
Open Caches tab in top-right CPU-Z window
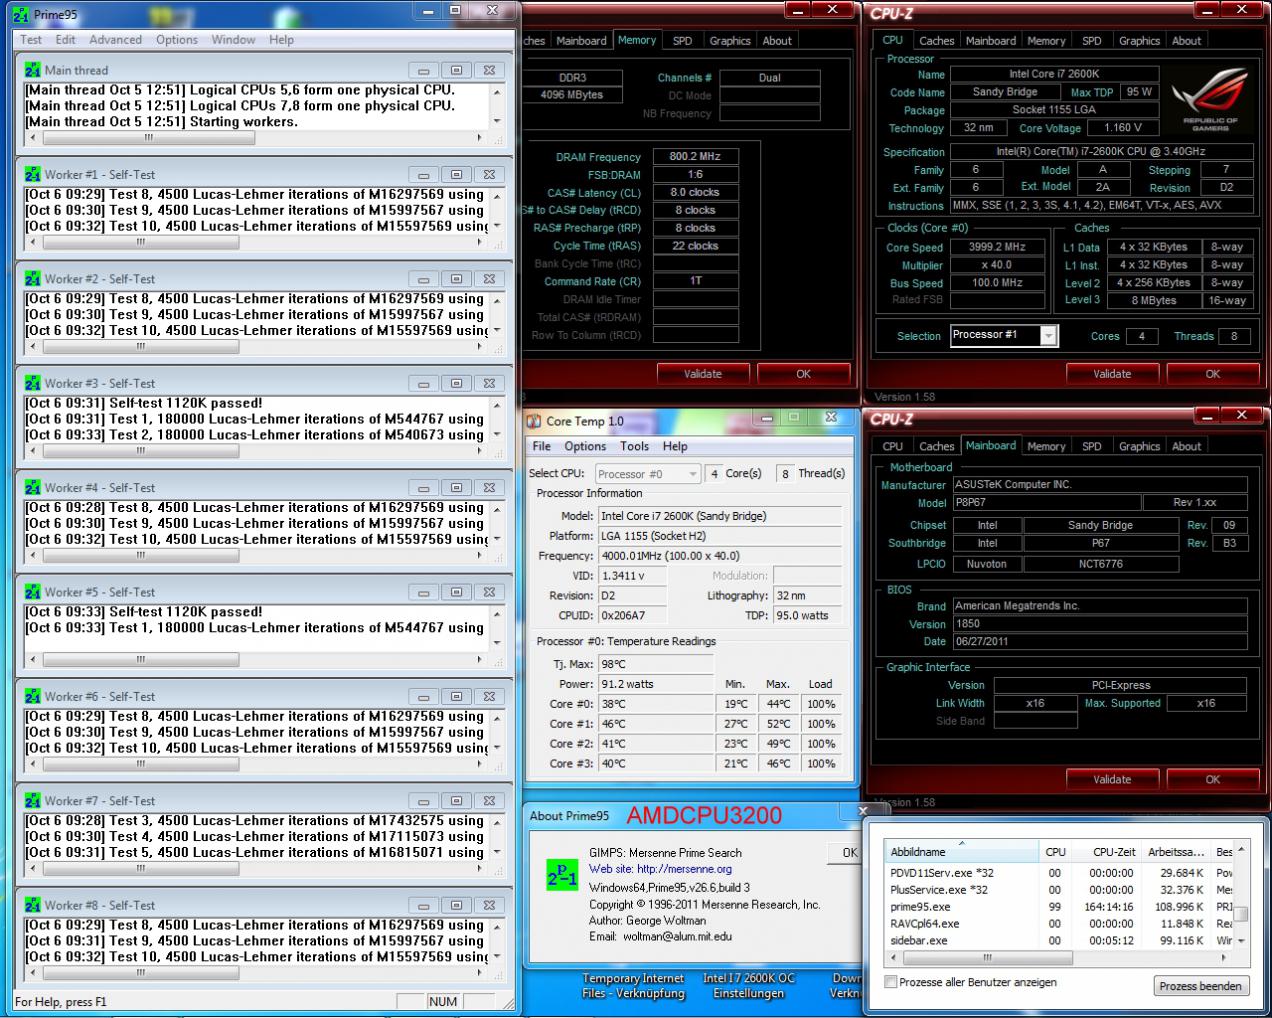pyautogui.click(x=936, y=41)
